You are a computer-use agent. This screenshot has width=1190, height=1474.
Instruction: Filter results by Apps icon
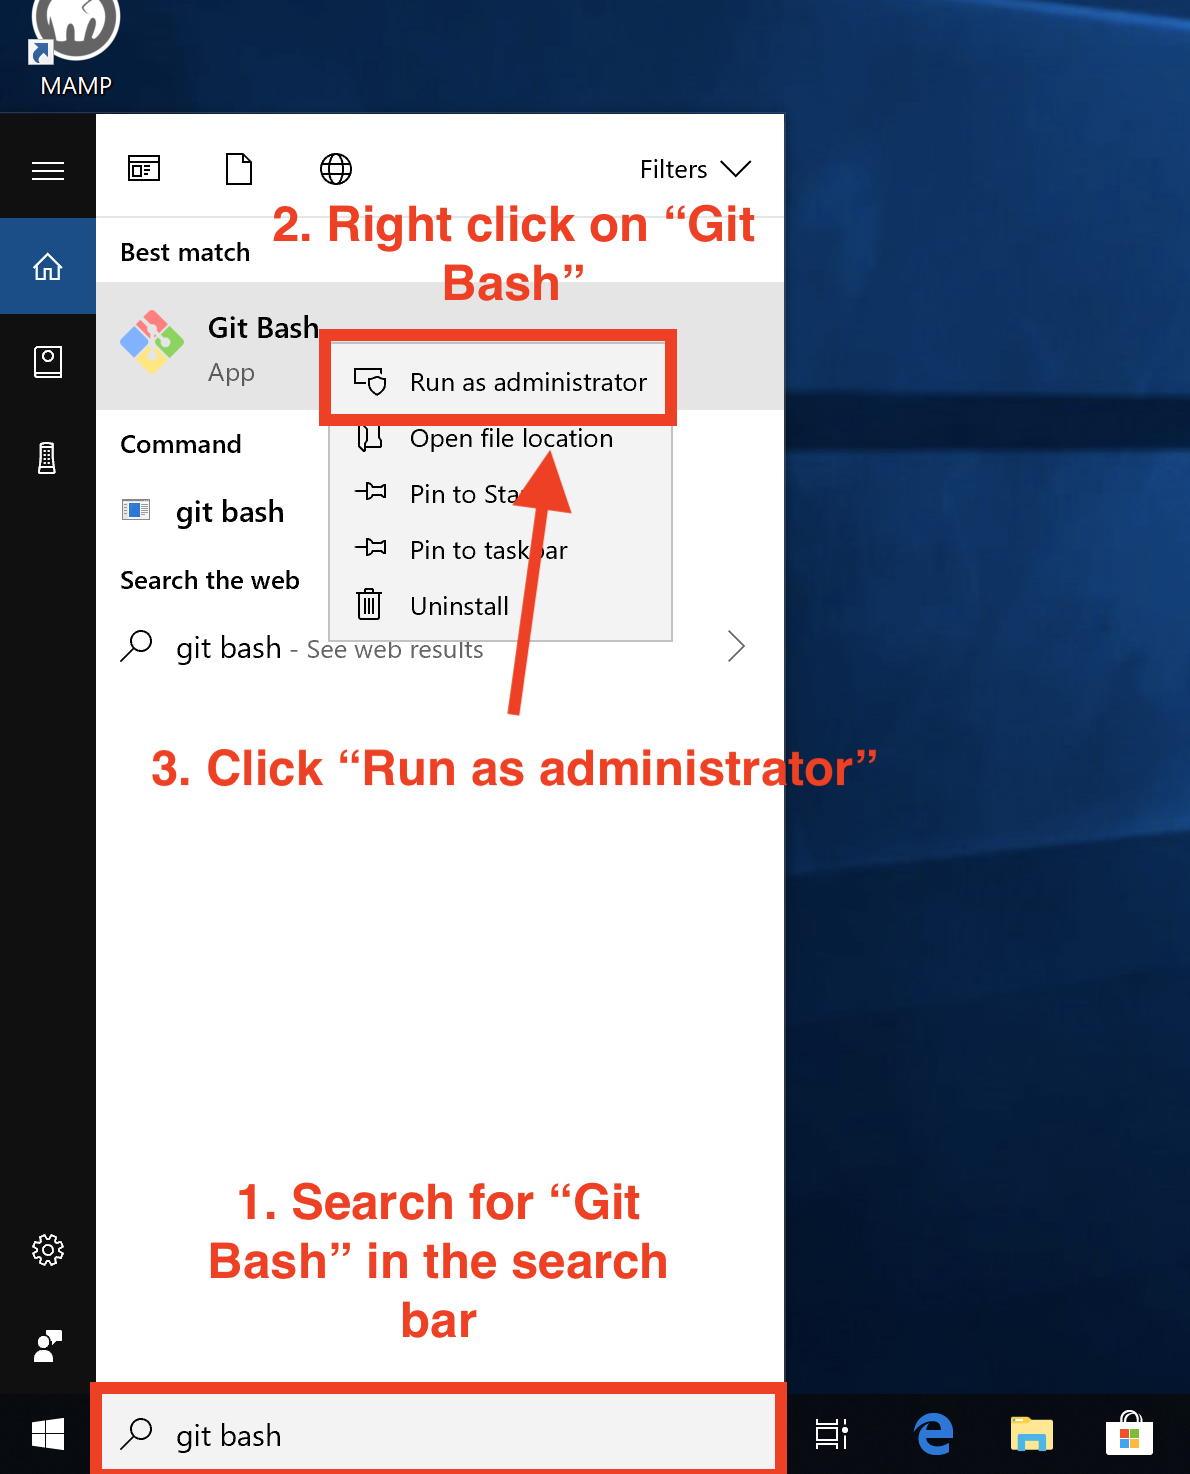click(x=144, y=169)
